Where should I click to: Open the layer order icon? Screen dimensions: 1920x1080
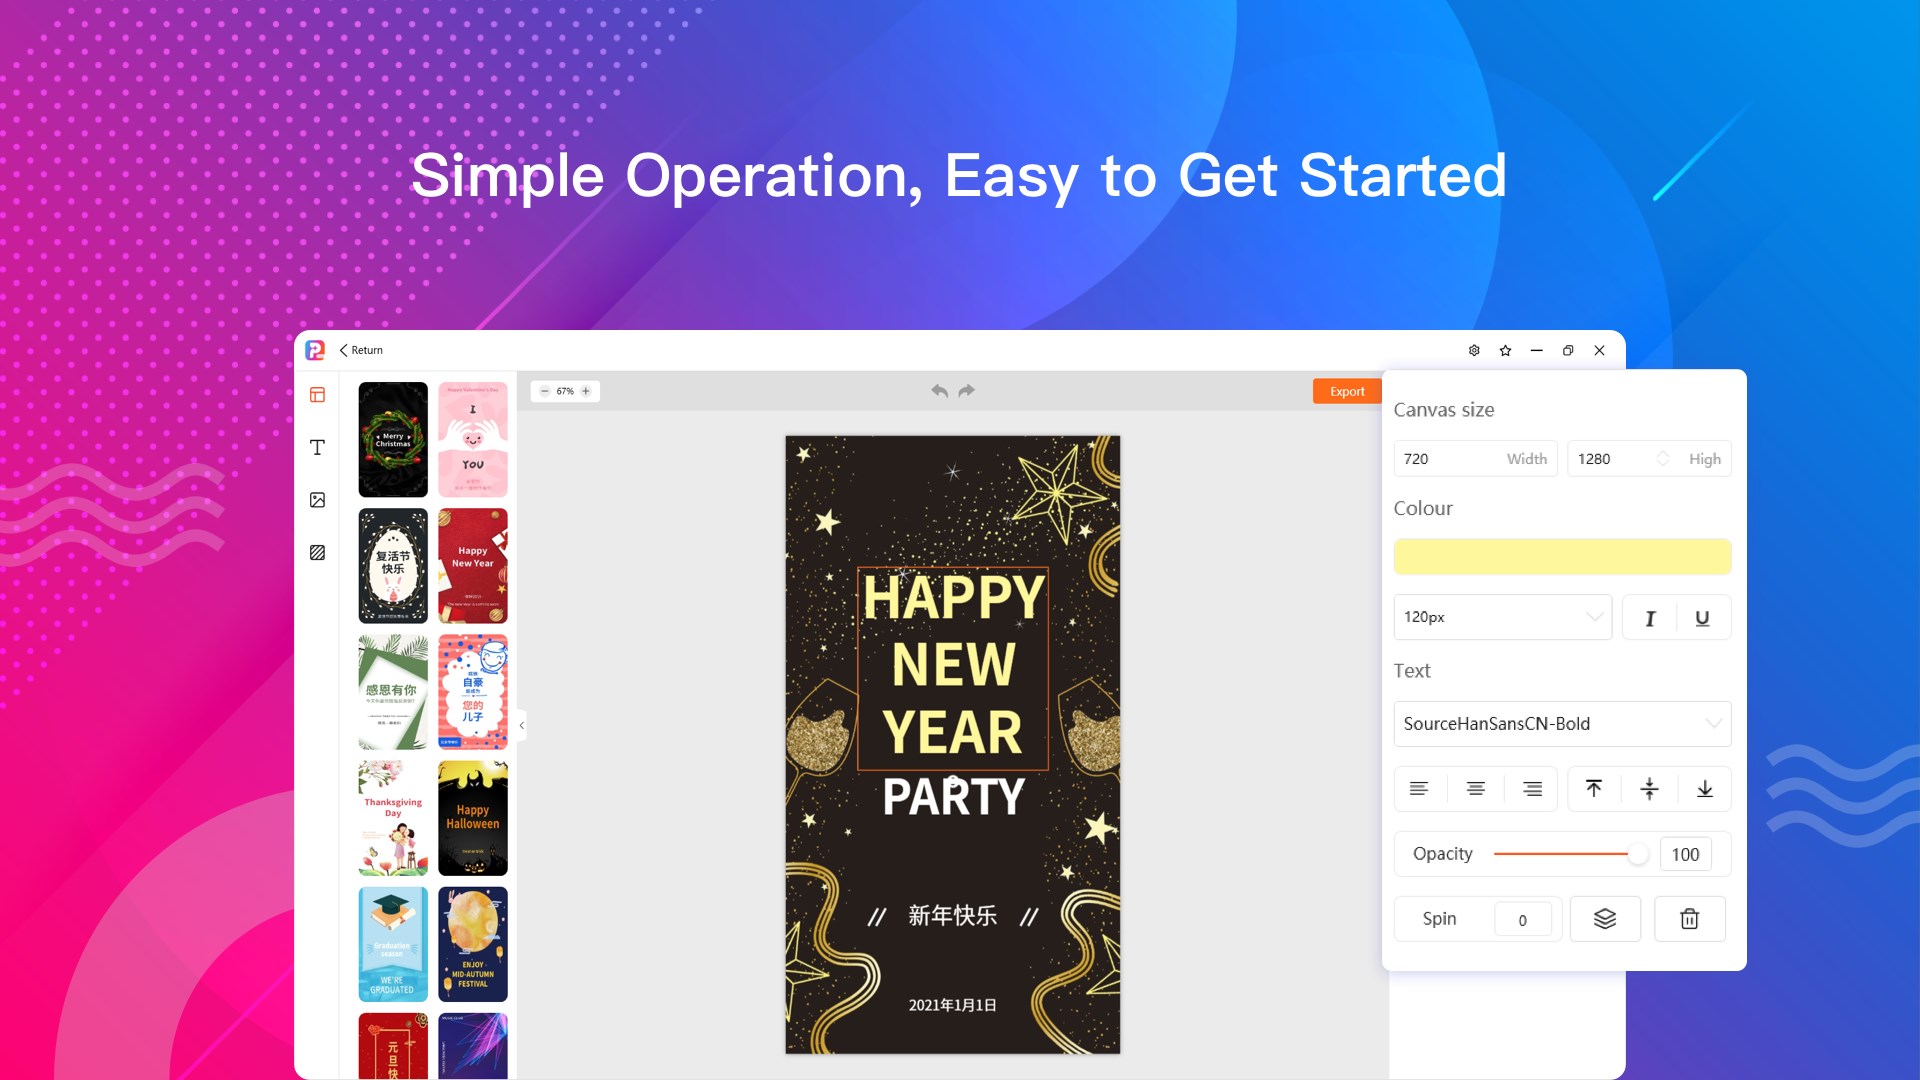pos(1604,919)
